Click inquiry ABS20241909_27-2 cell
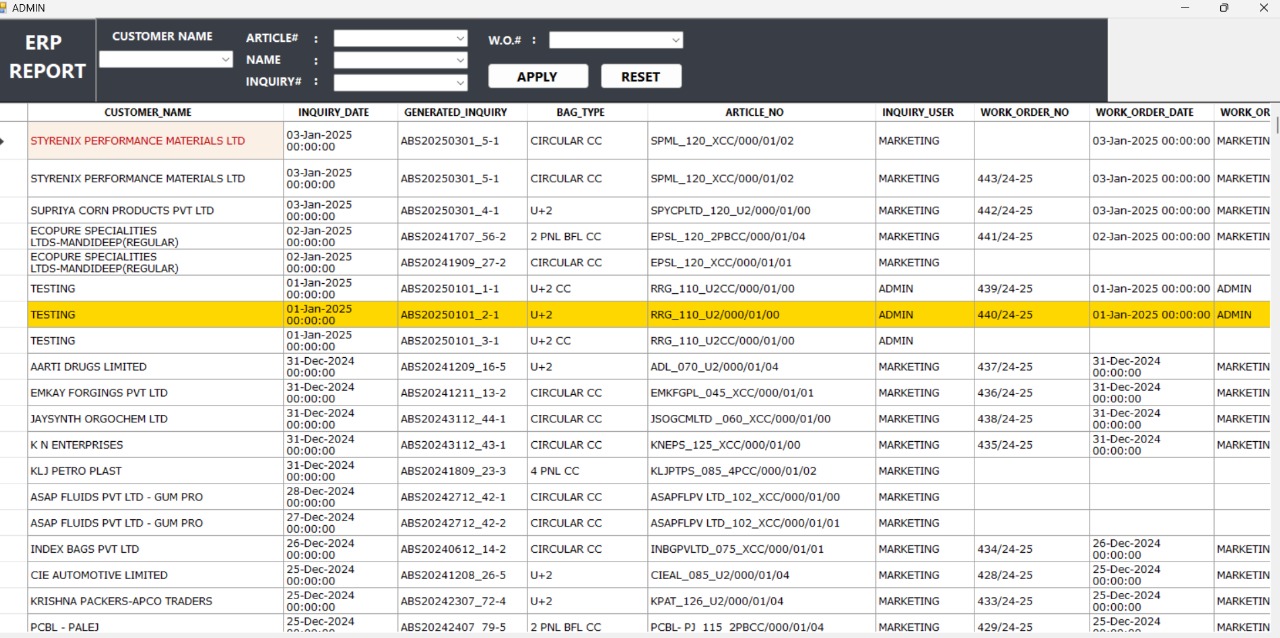The height and width of the screenshot is (638, 1280). [x=462, y=263]
